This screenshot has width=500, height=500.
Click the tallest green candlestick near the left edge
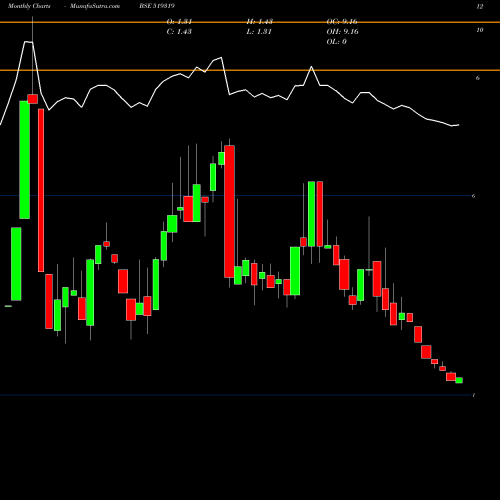click(24, 160)
